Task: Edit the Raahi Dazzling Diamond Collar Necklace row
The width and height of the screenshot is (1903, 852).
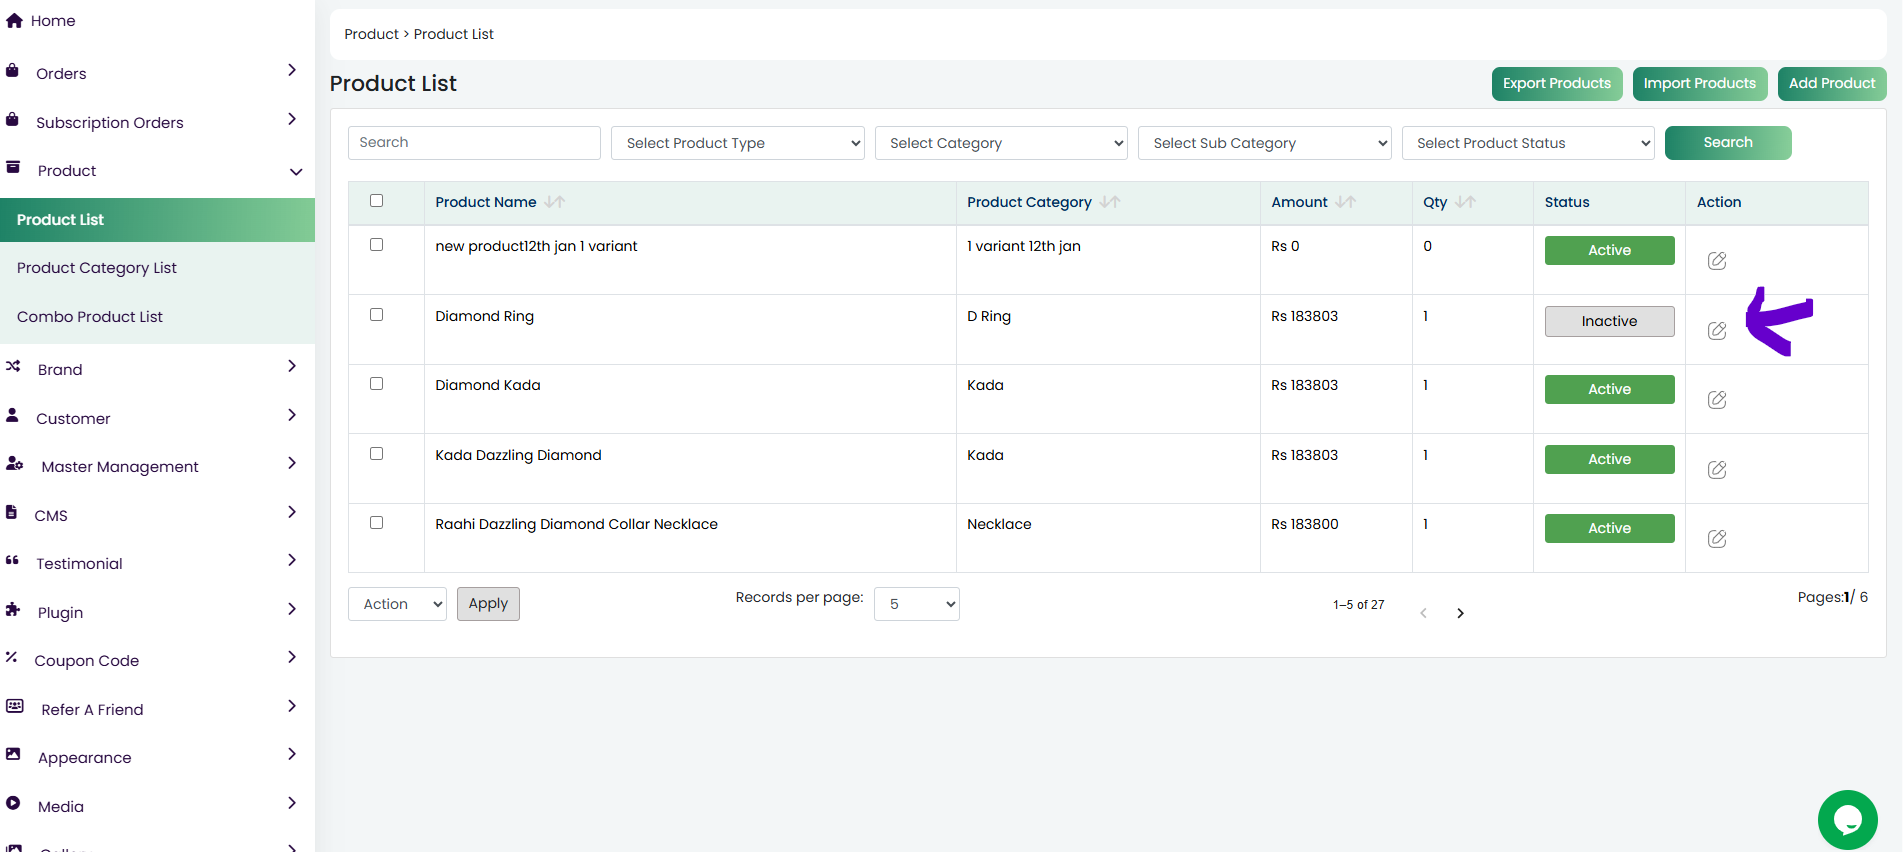Action: 1717,539
